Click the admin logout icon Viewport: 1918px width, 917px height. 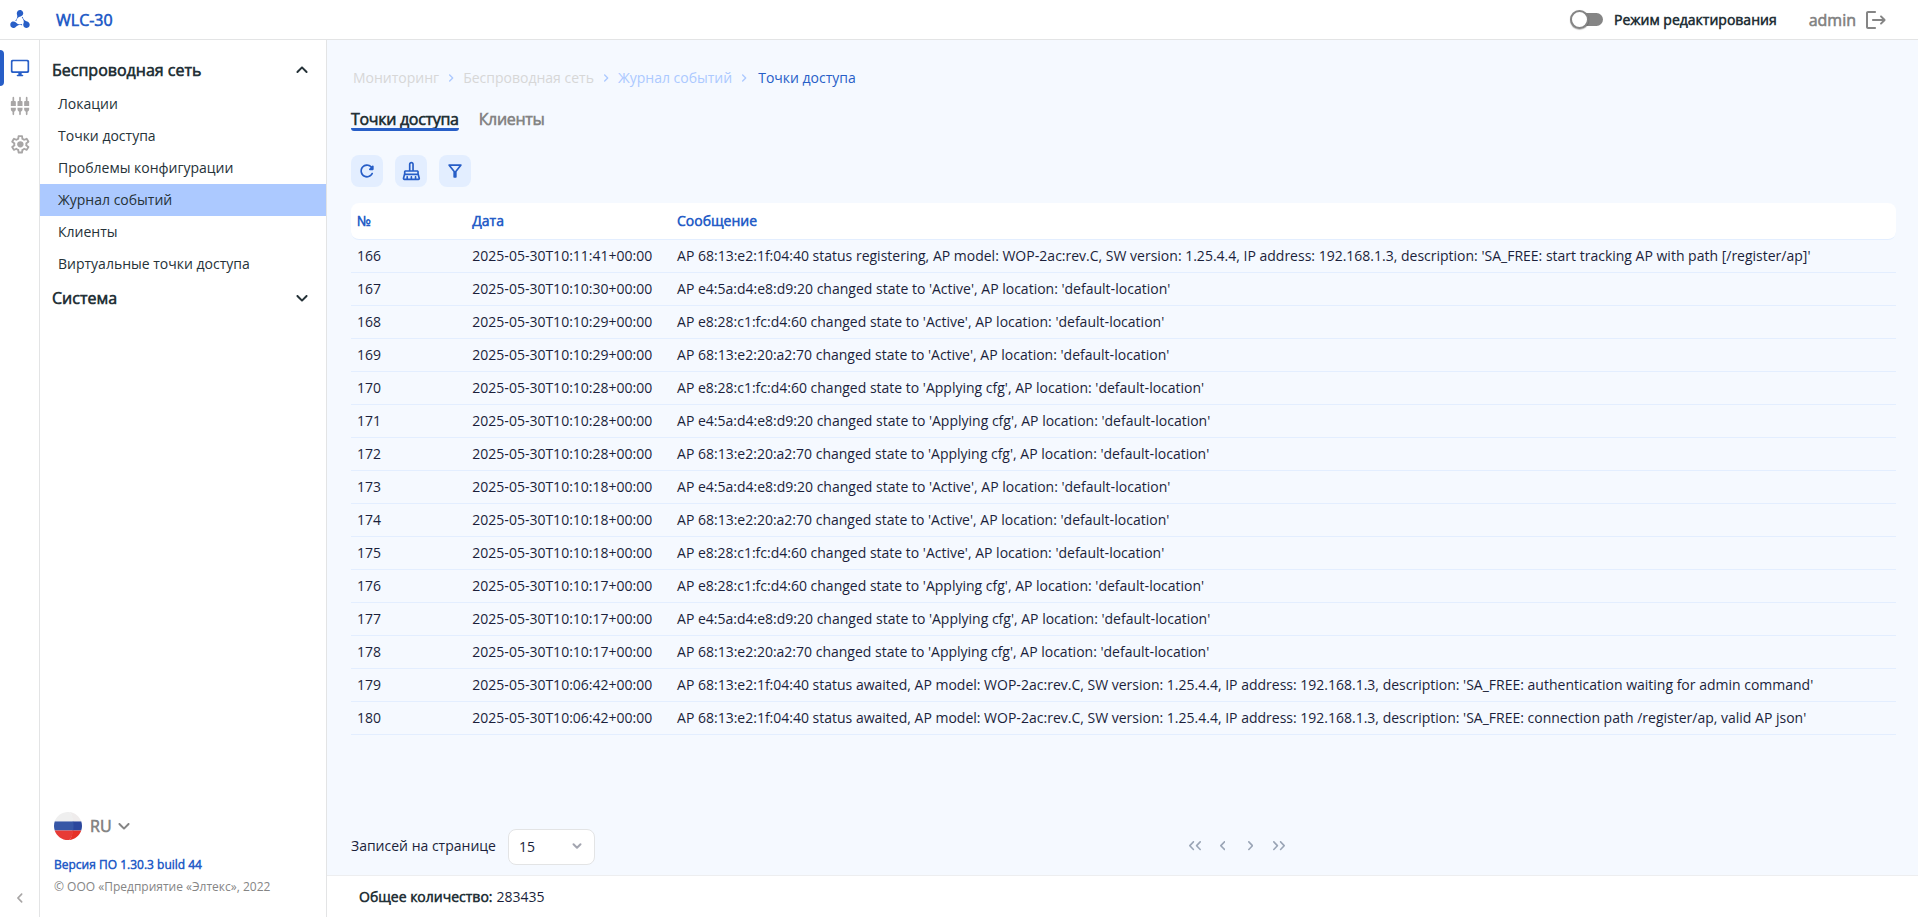click(1876, 20)
